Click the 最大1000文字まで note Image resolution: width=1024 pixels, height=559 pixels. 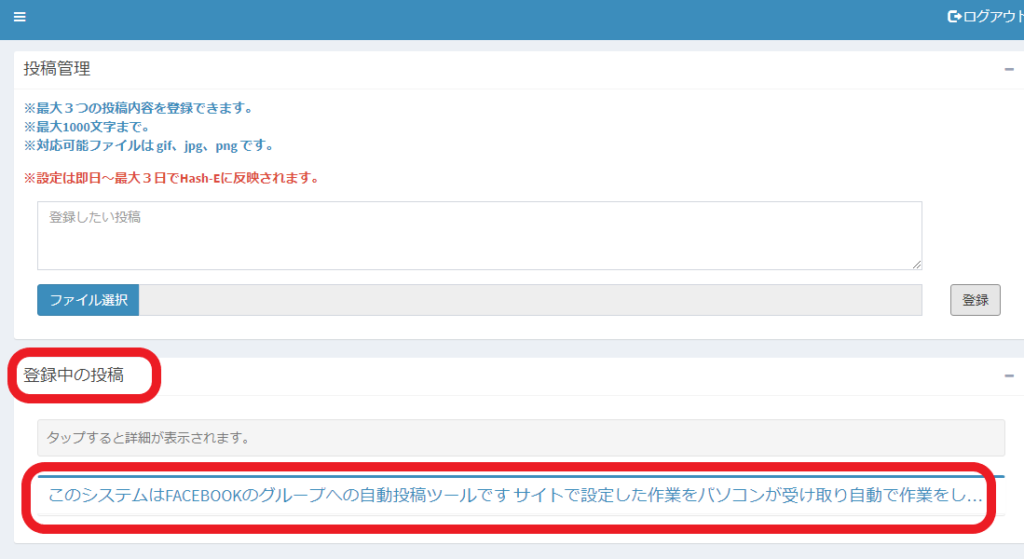click(x=88, y=127)
